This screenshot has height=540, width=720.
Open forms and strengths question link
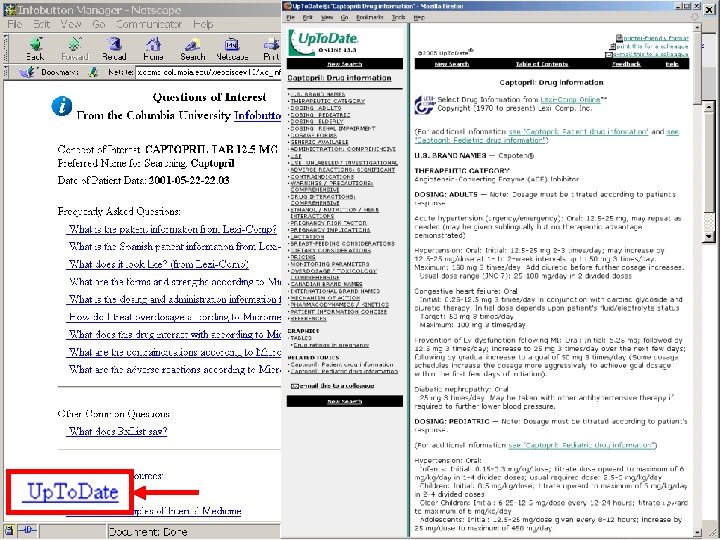[x=174, y=281]
